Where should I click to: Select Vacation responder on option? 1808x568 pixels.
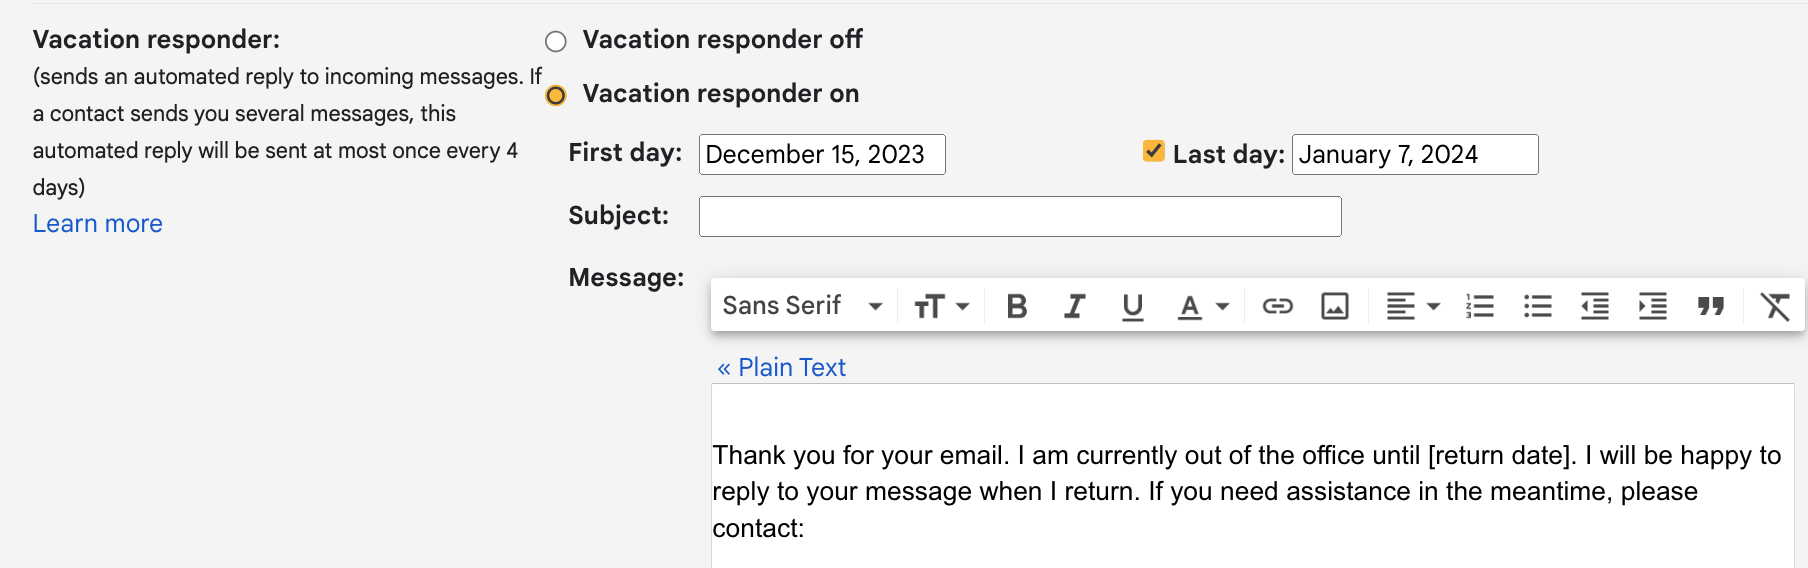point(556,95)
